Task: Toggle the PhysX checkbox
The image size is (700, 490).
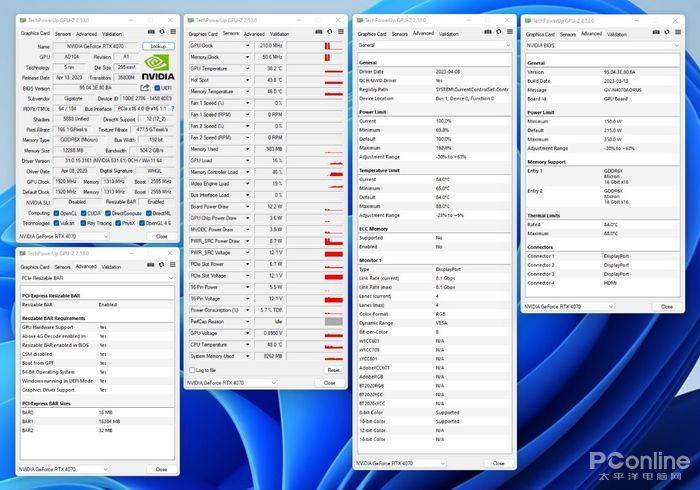Action: point(118,223)
